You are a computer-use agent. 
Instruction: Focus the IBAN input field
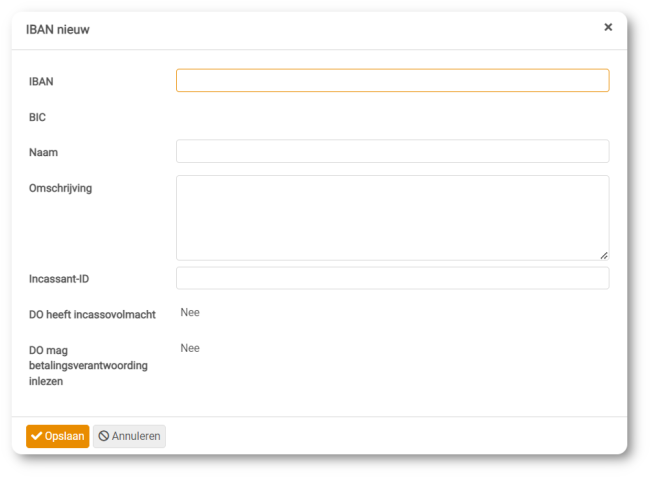pos(393,80)
